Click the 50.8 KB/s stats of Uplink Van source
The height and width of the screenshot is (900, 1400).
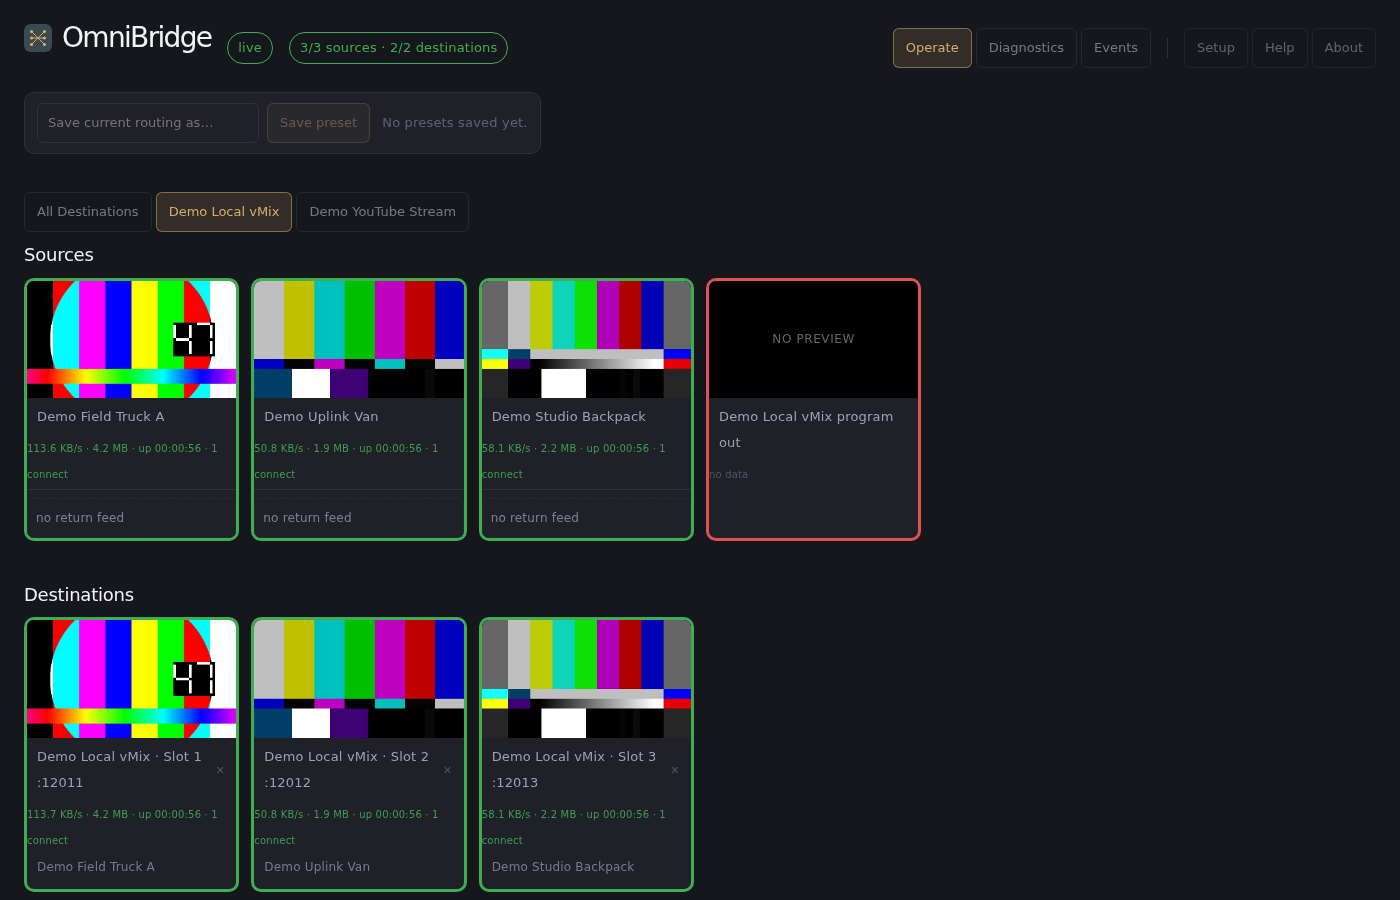click(346, 461)
